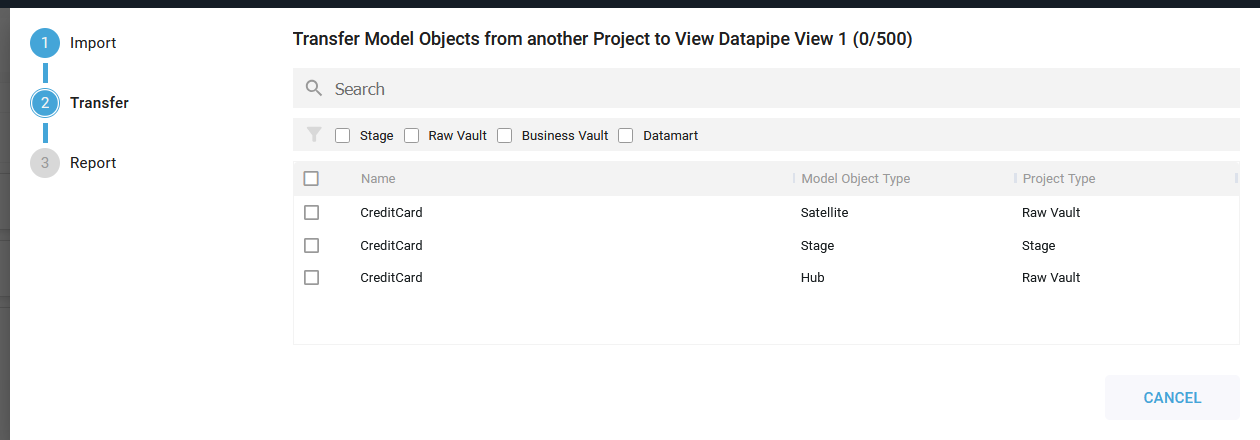Screen dimensions: 1260x440
Task: Enable the Datamart filter checkbox
Action: click(x=626, y=136)
